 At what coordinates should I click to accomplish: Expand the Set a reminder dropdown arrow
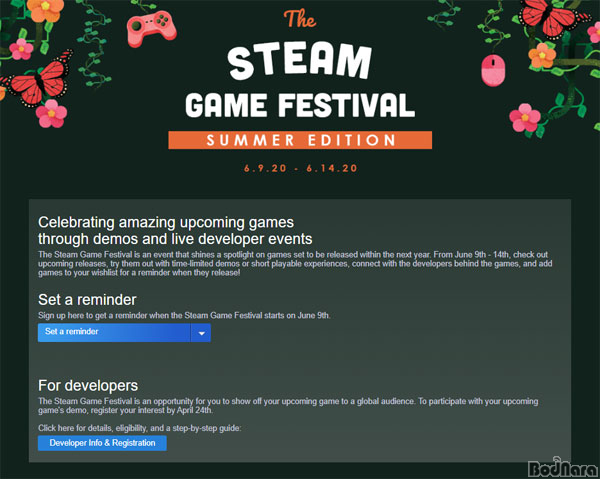tap(201, 333)
